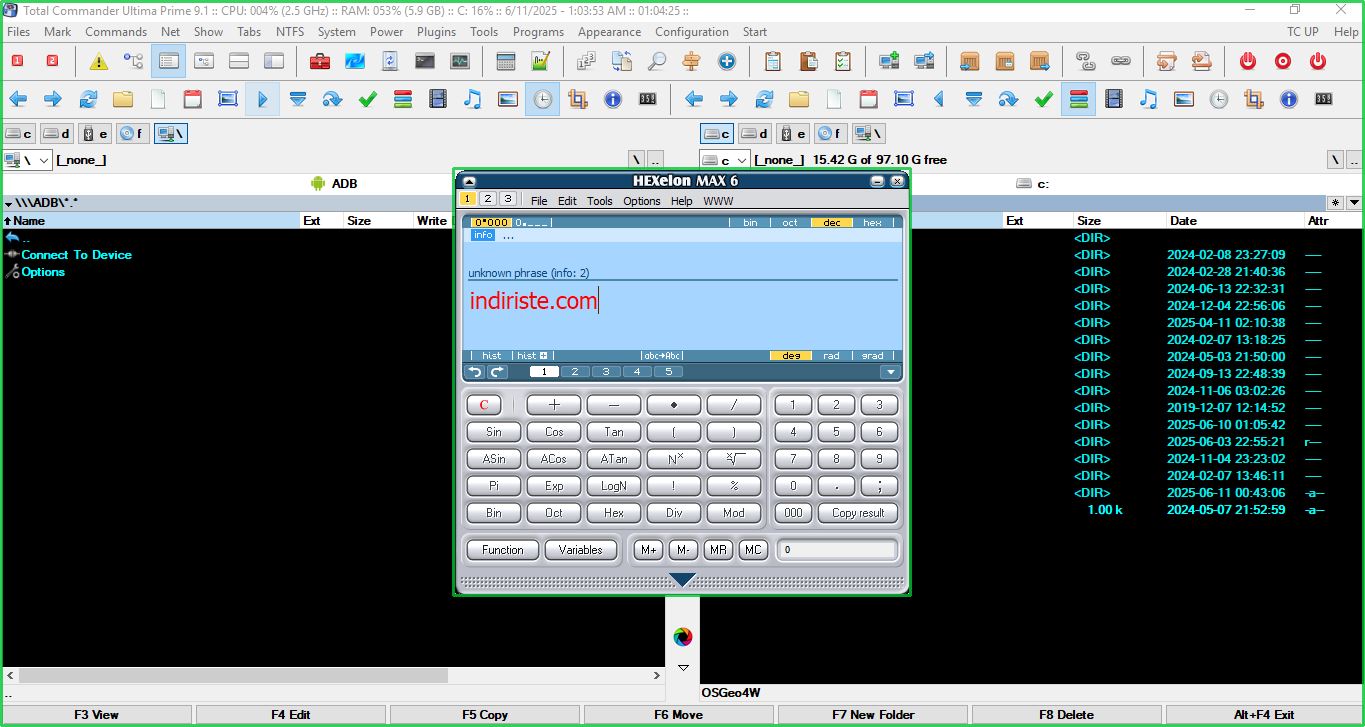The width and height of the screenshot is (1365, 727).
Task: Select Connect To Device in ADB panel
Action: 77,255
